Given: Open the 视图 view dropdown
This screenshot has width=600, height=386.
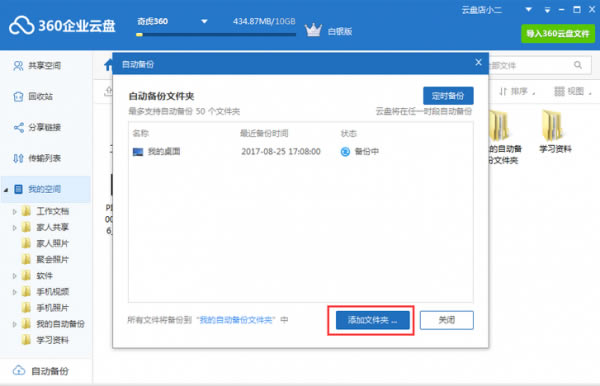Looking at the screenshot, I should pos(573,91).
